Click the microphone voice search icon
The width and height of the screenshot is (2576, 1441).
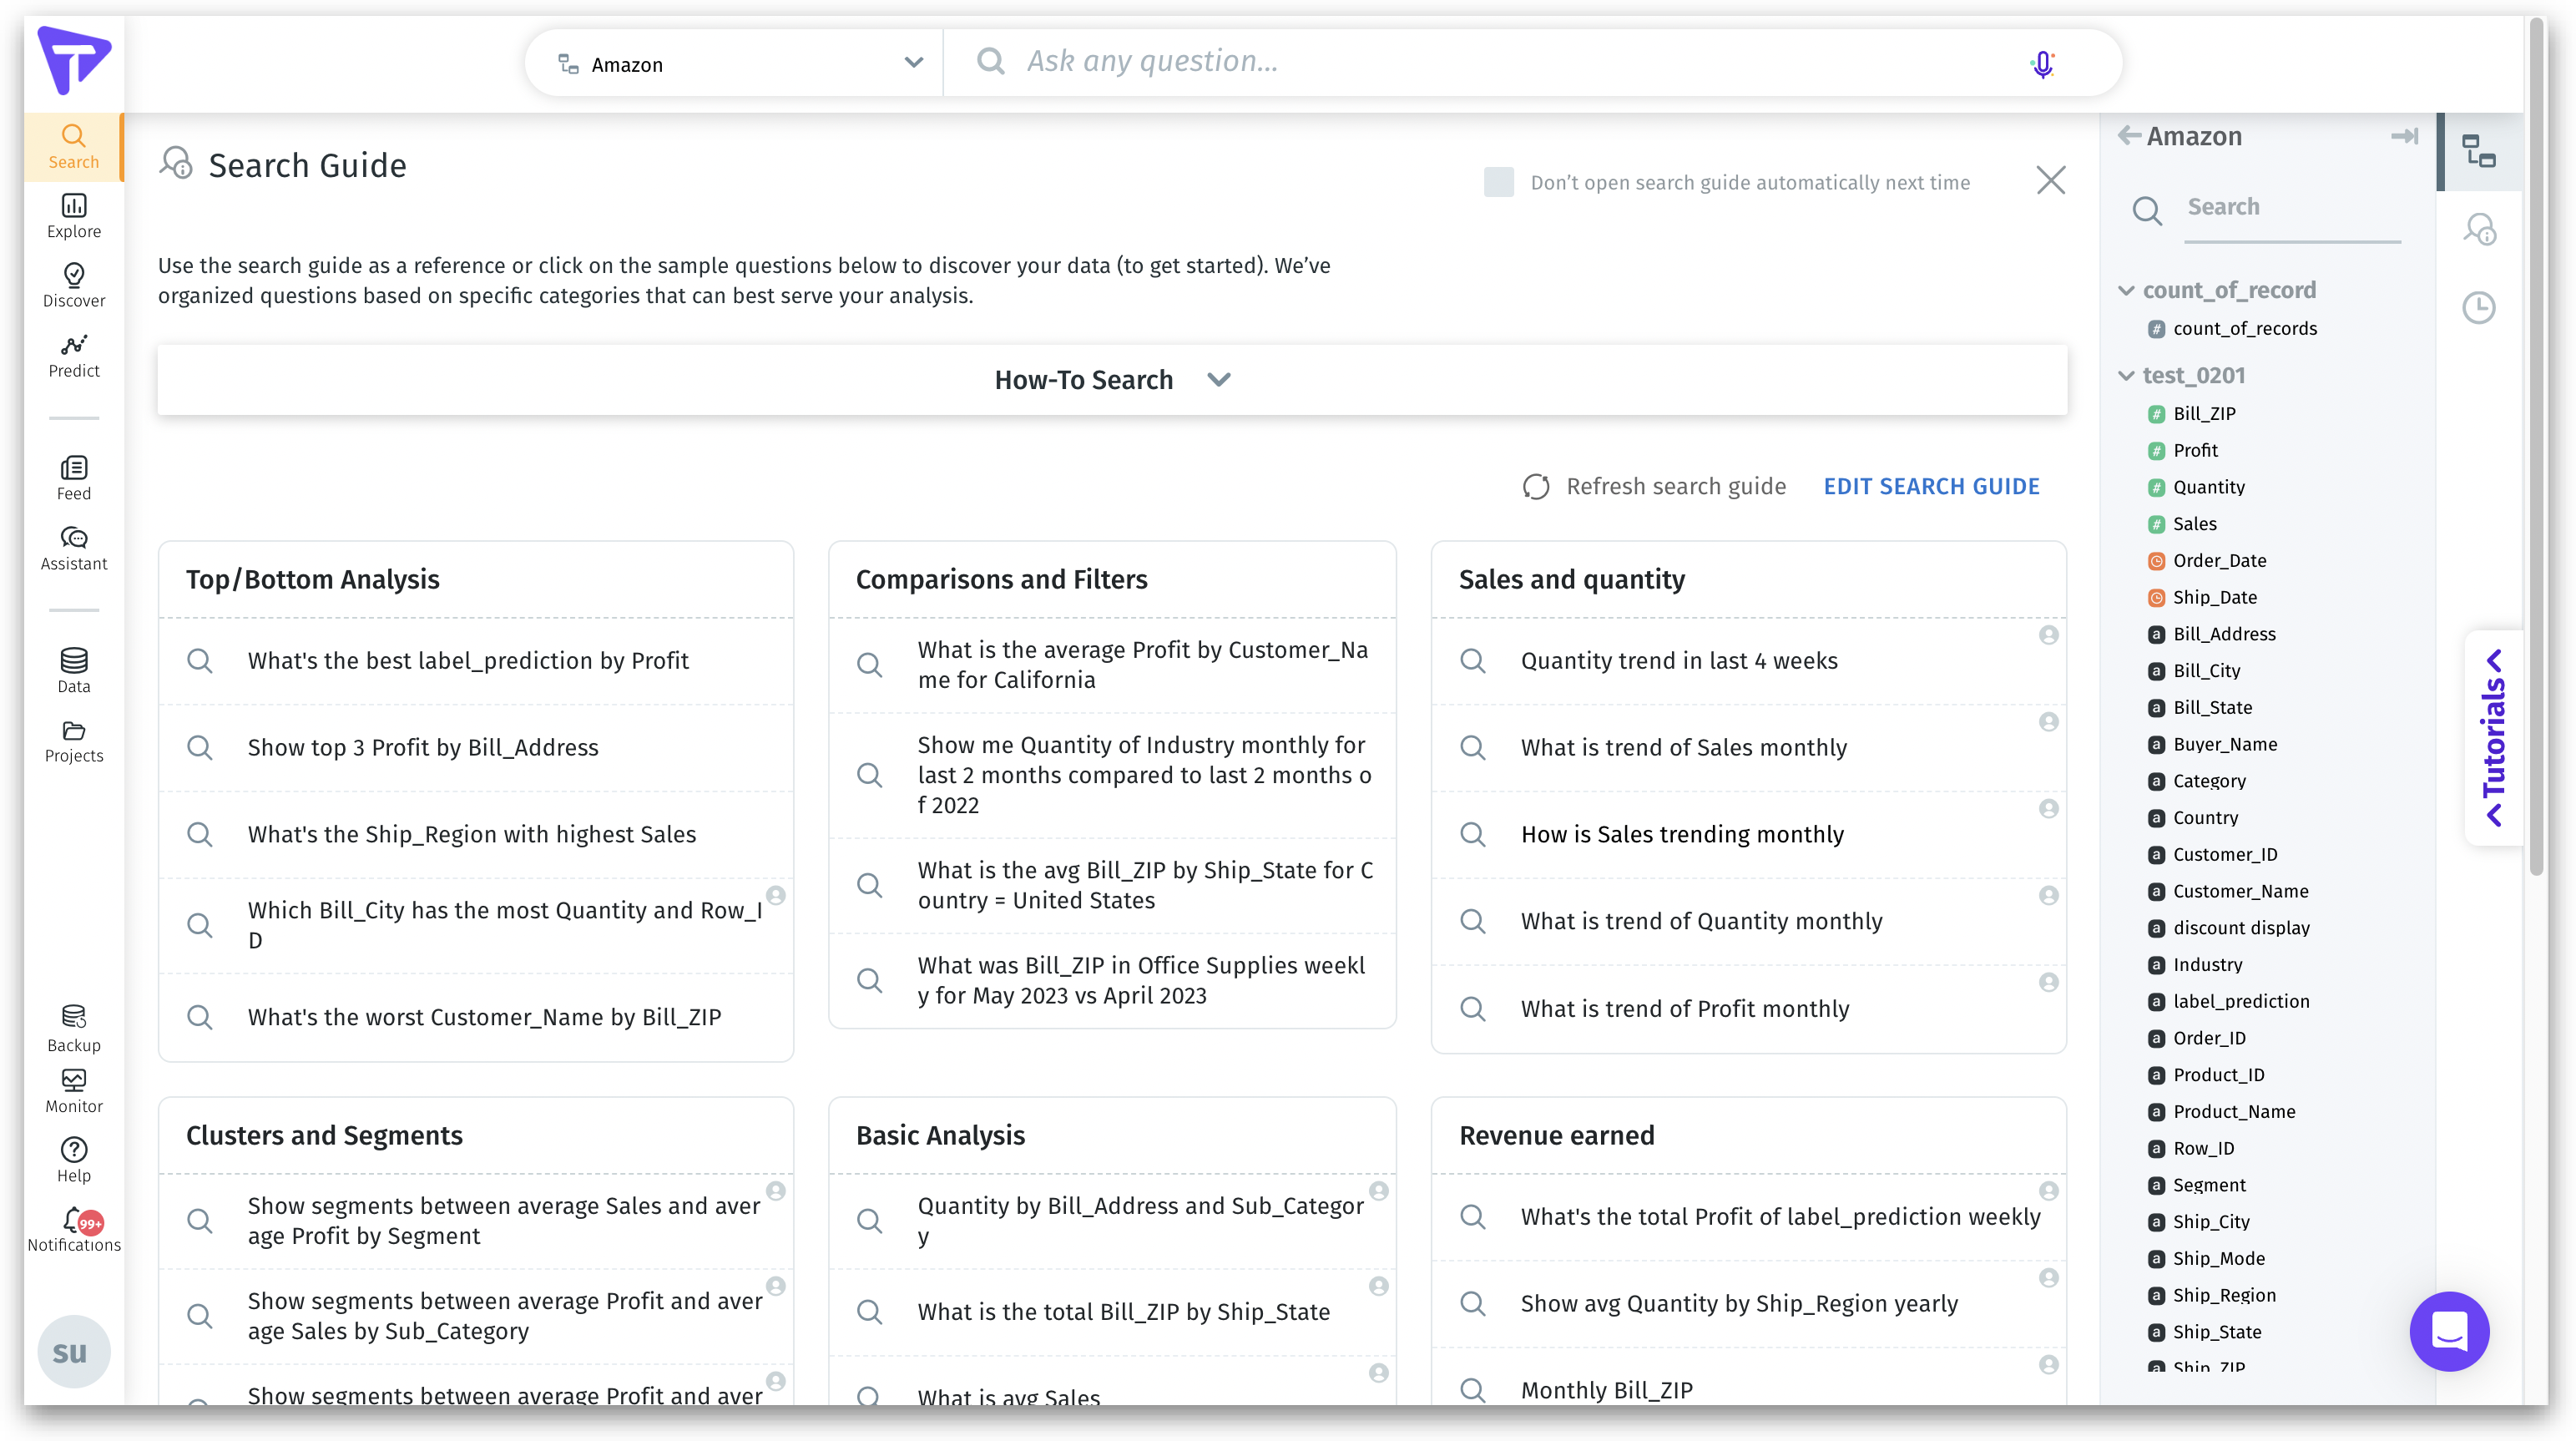2042,64
